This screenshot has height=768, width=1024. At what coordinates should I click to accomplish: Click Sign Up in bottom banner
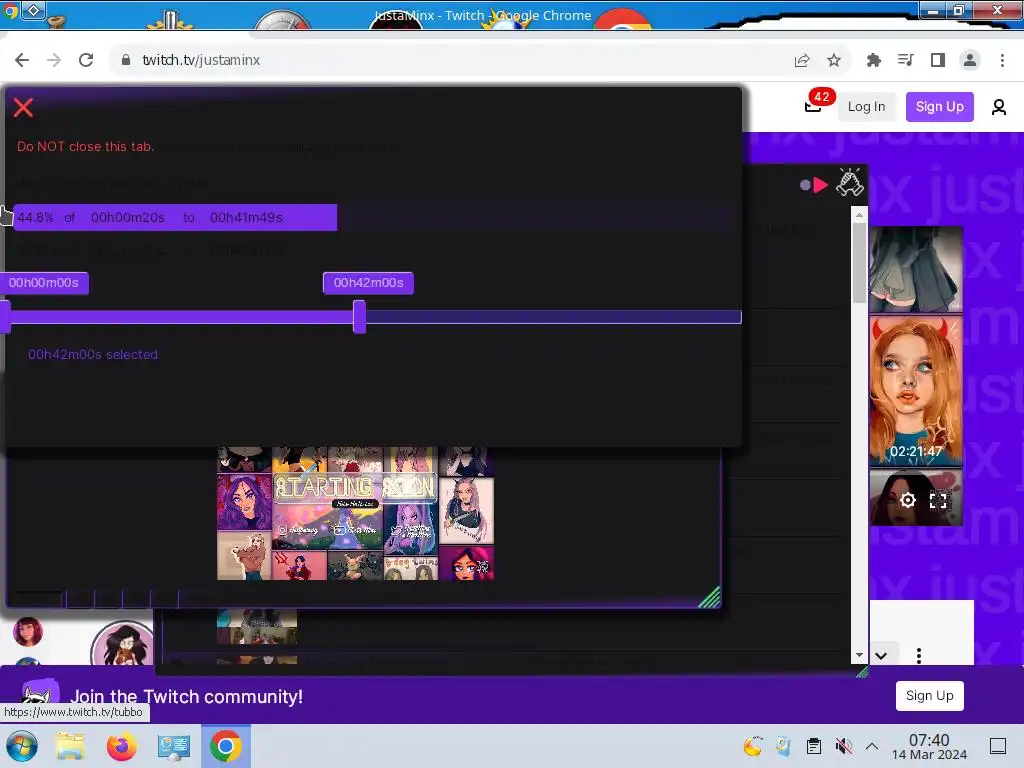coord(929,696)
